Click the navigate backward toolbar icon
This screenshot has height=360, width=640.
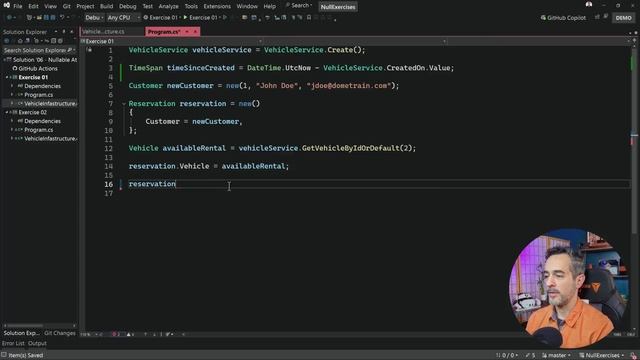point(9,18)
